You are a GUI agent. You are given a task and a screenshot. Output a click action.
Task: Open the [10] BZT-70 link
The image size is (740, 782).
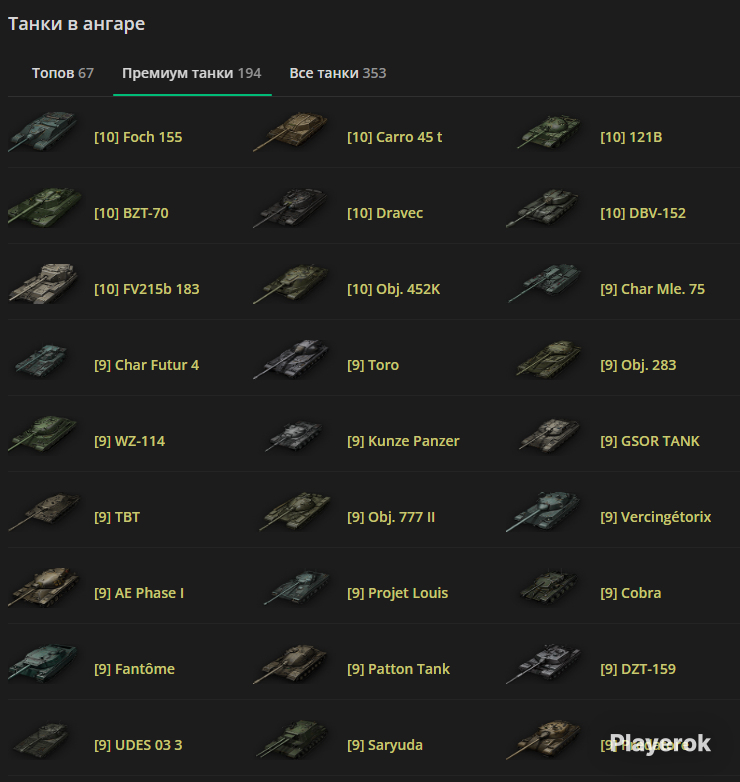coord(131,213)
